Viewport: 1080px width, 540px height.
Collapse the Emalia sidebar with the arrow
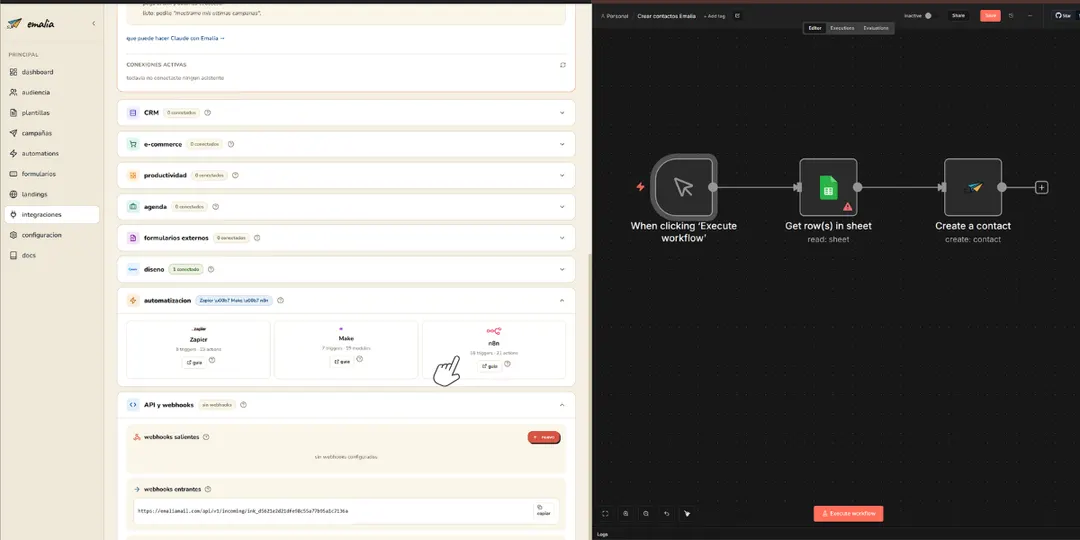pos(94,23)
